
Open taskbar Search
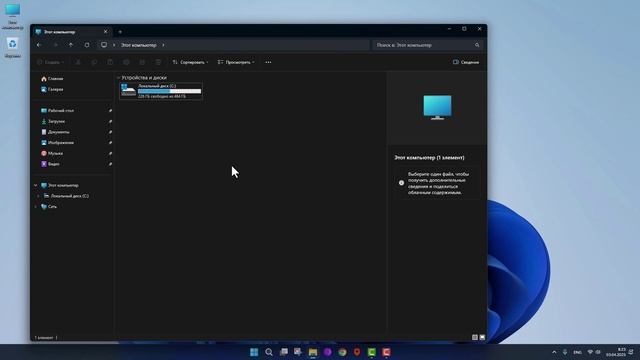269,352
